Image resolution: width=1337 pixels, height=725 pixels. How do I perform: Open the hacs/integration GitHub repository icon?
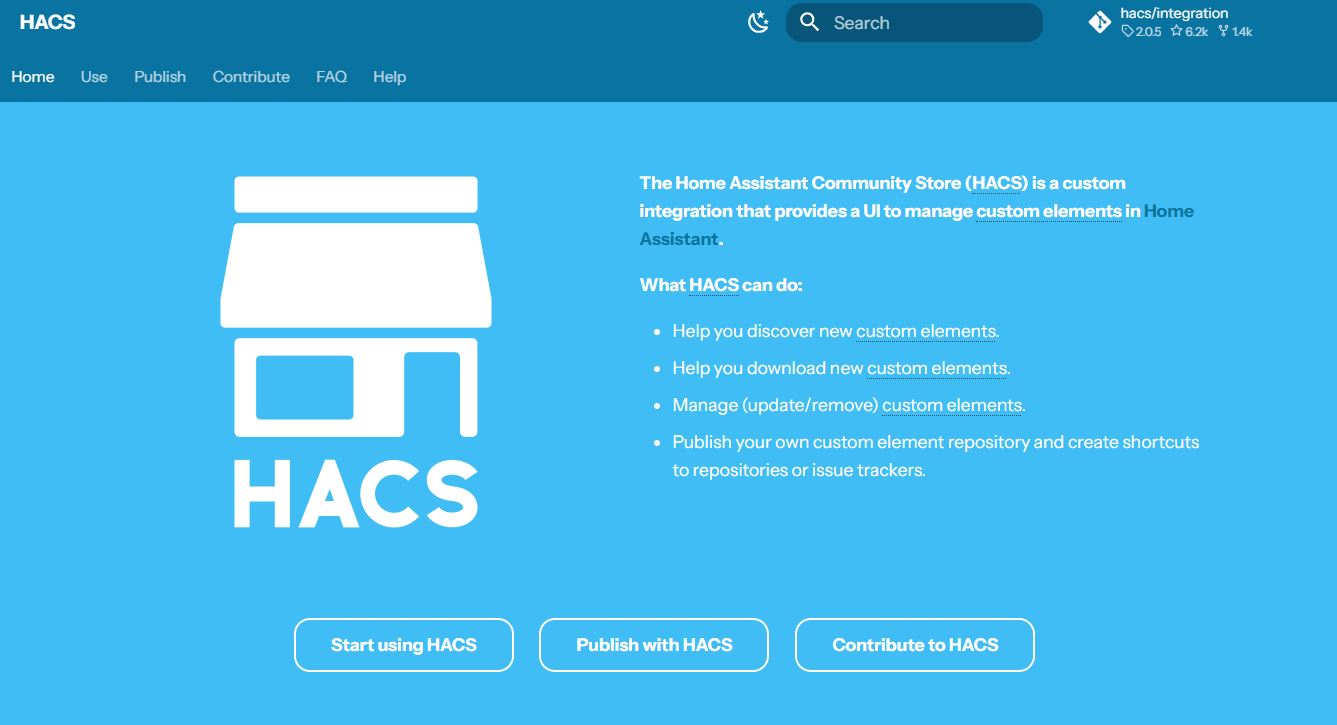tap(1099, 21)
